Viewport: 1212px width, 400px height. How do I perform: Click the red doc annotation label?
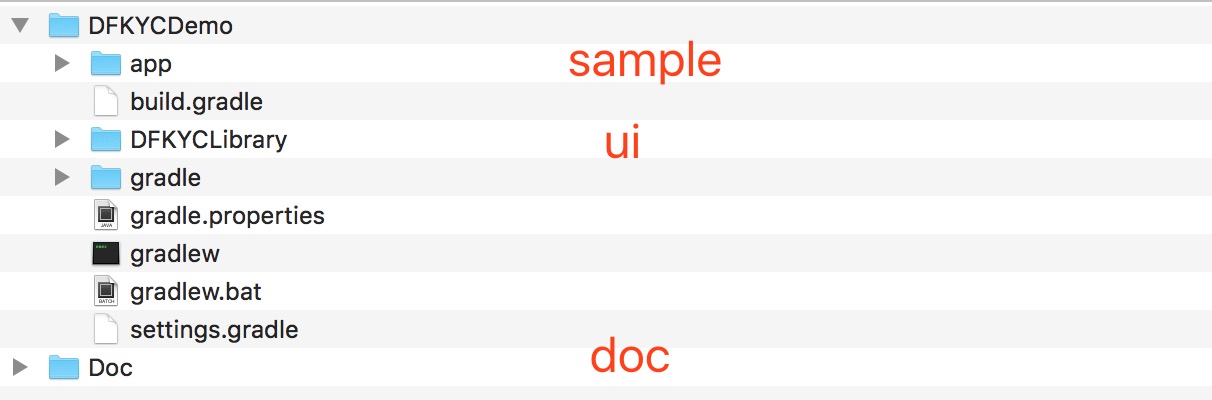tap(629, 357)
